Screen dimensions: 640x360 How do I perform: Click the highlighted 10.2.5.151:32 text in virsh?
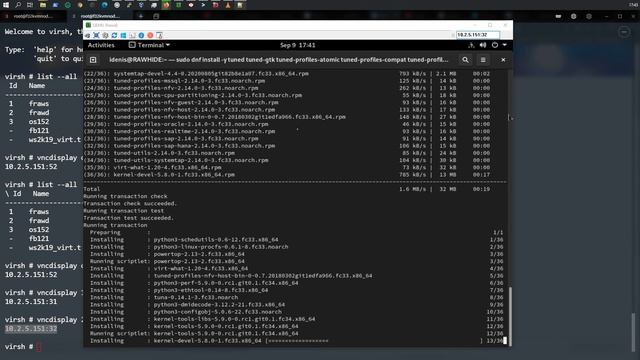click(x=31, y=329)
